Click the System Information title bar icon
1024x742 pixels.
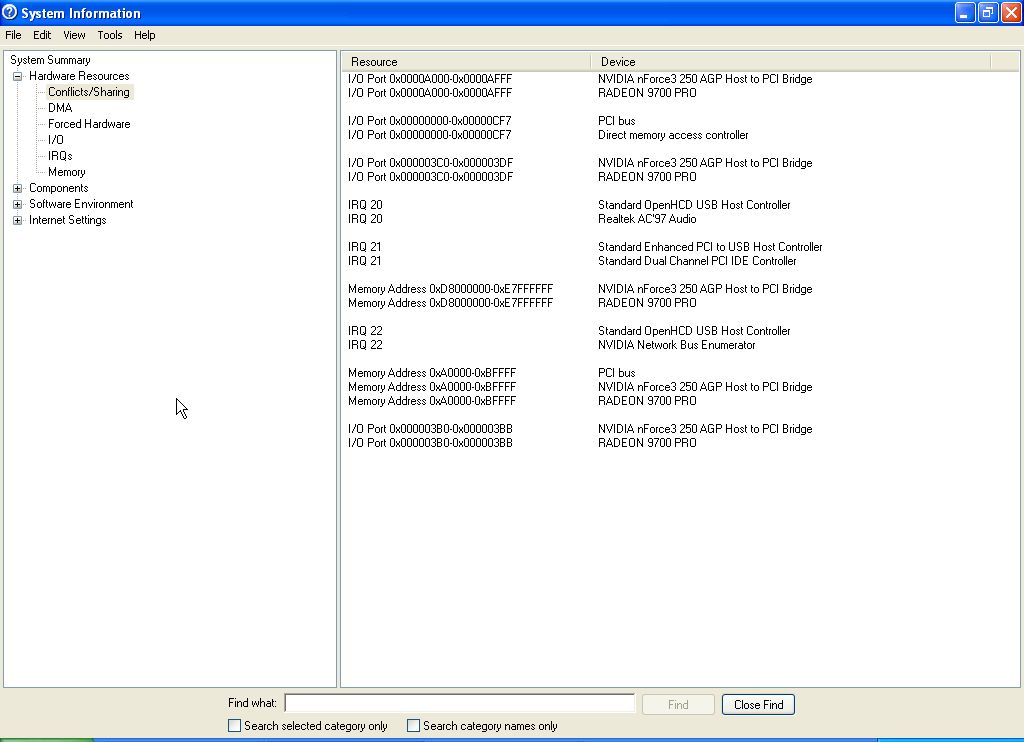(x=10, y=12)
